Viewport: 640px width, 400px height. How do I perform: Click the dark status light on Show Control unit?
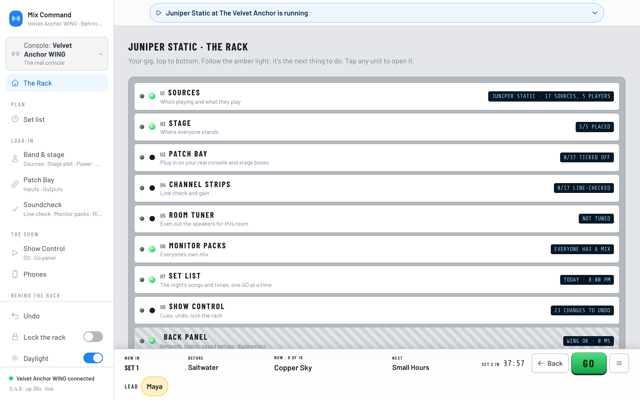[152, 311]
